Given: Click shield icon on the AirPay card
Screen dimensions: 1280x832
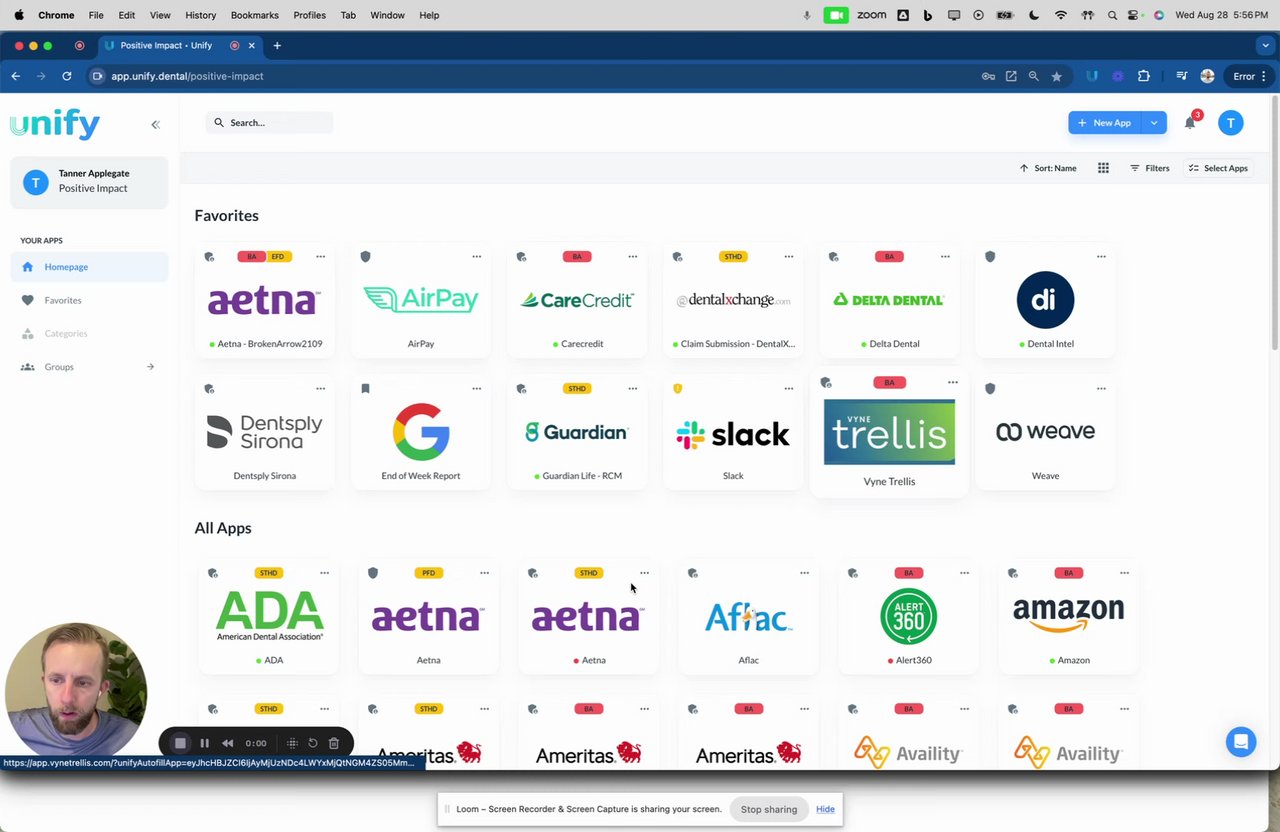Looking at the screenshot, I should point(365,257).
